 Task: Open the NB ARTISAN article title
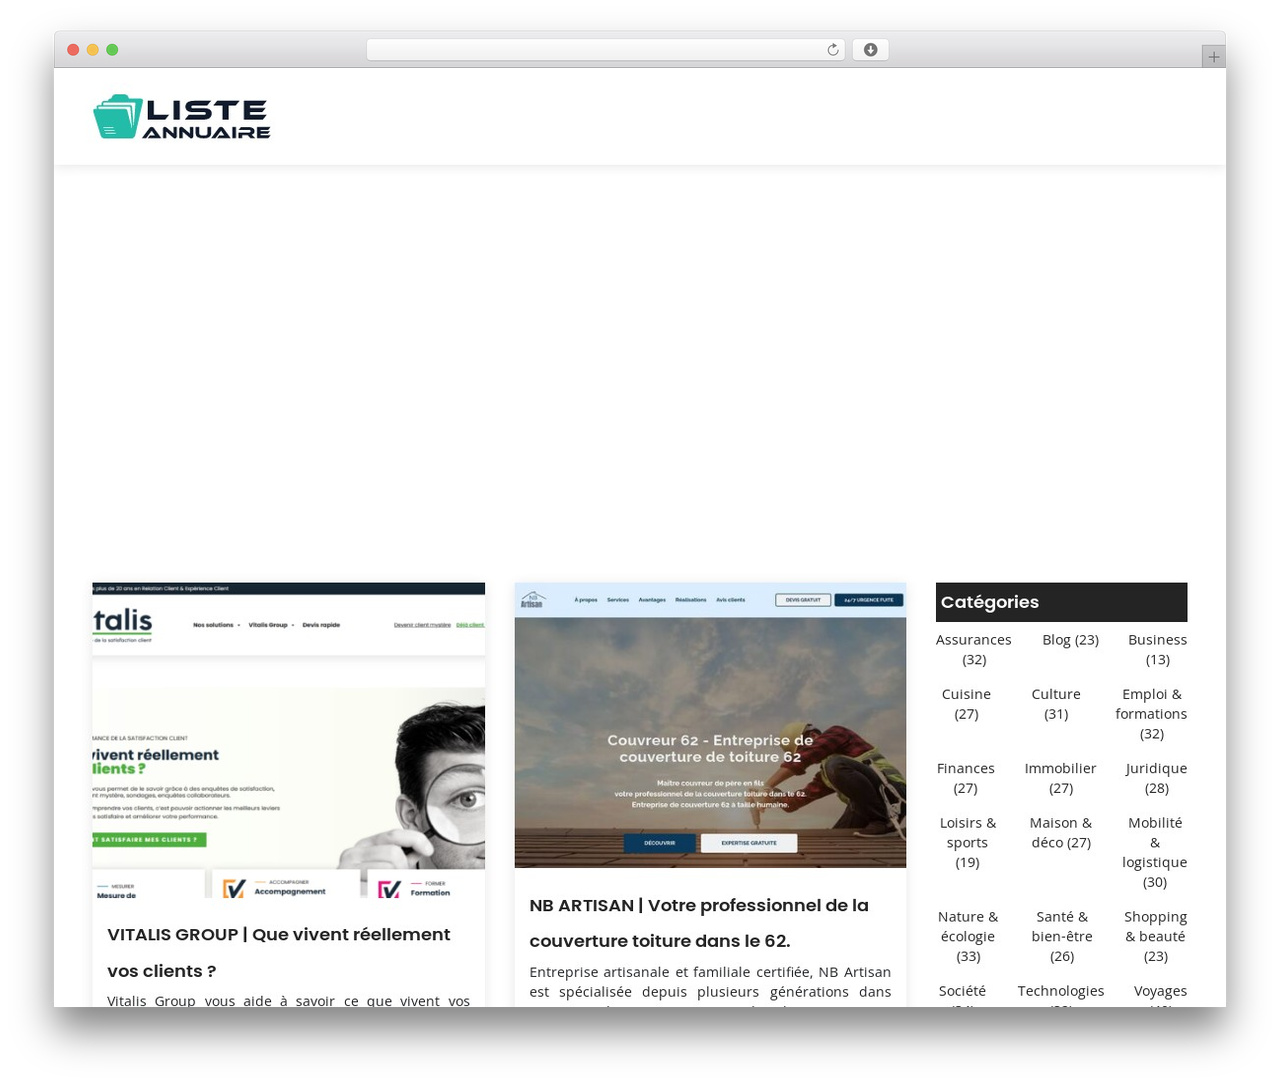tap(699, 923)
